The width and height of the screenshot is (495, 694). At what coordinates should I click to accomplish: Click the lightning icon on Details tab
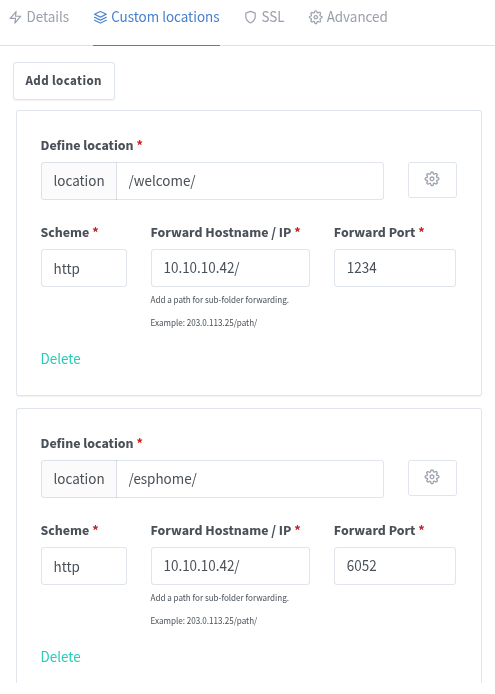click(15, 17)
